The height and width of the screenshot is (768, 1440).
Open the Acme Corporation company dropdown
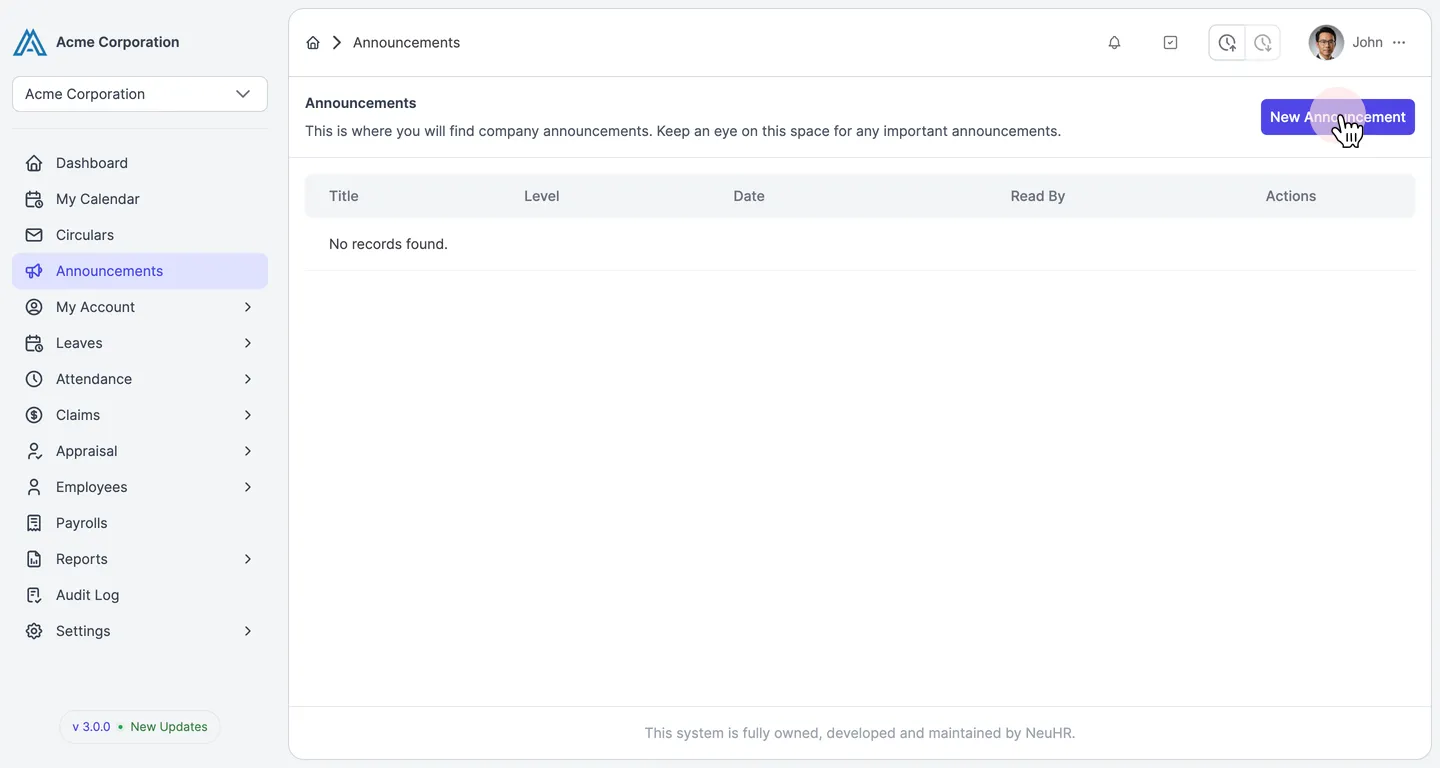[140, 94]
